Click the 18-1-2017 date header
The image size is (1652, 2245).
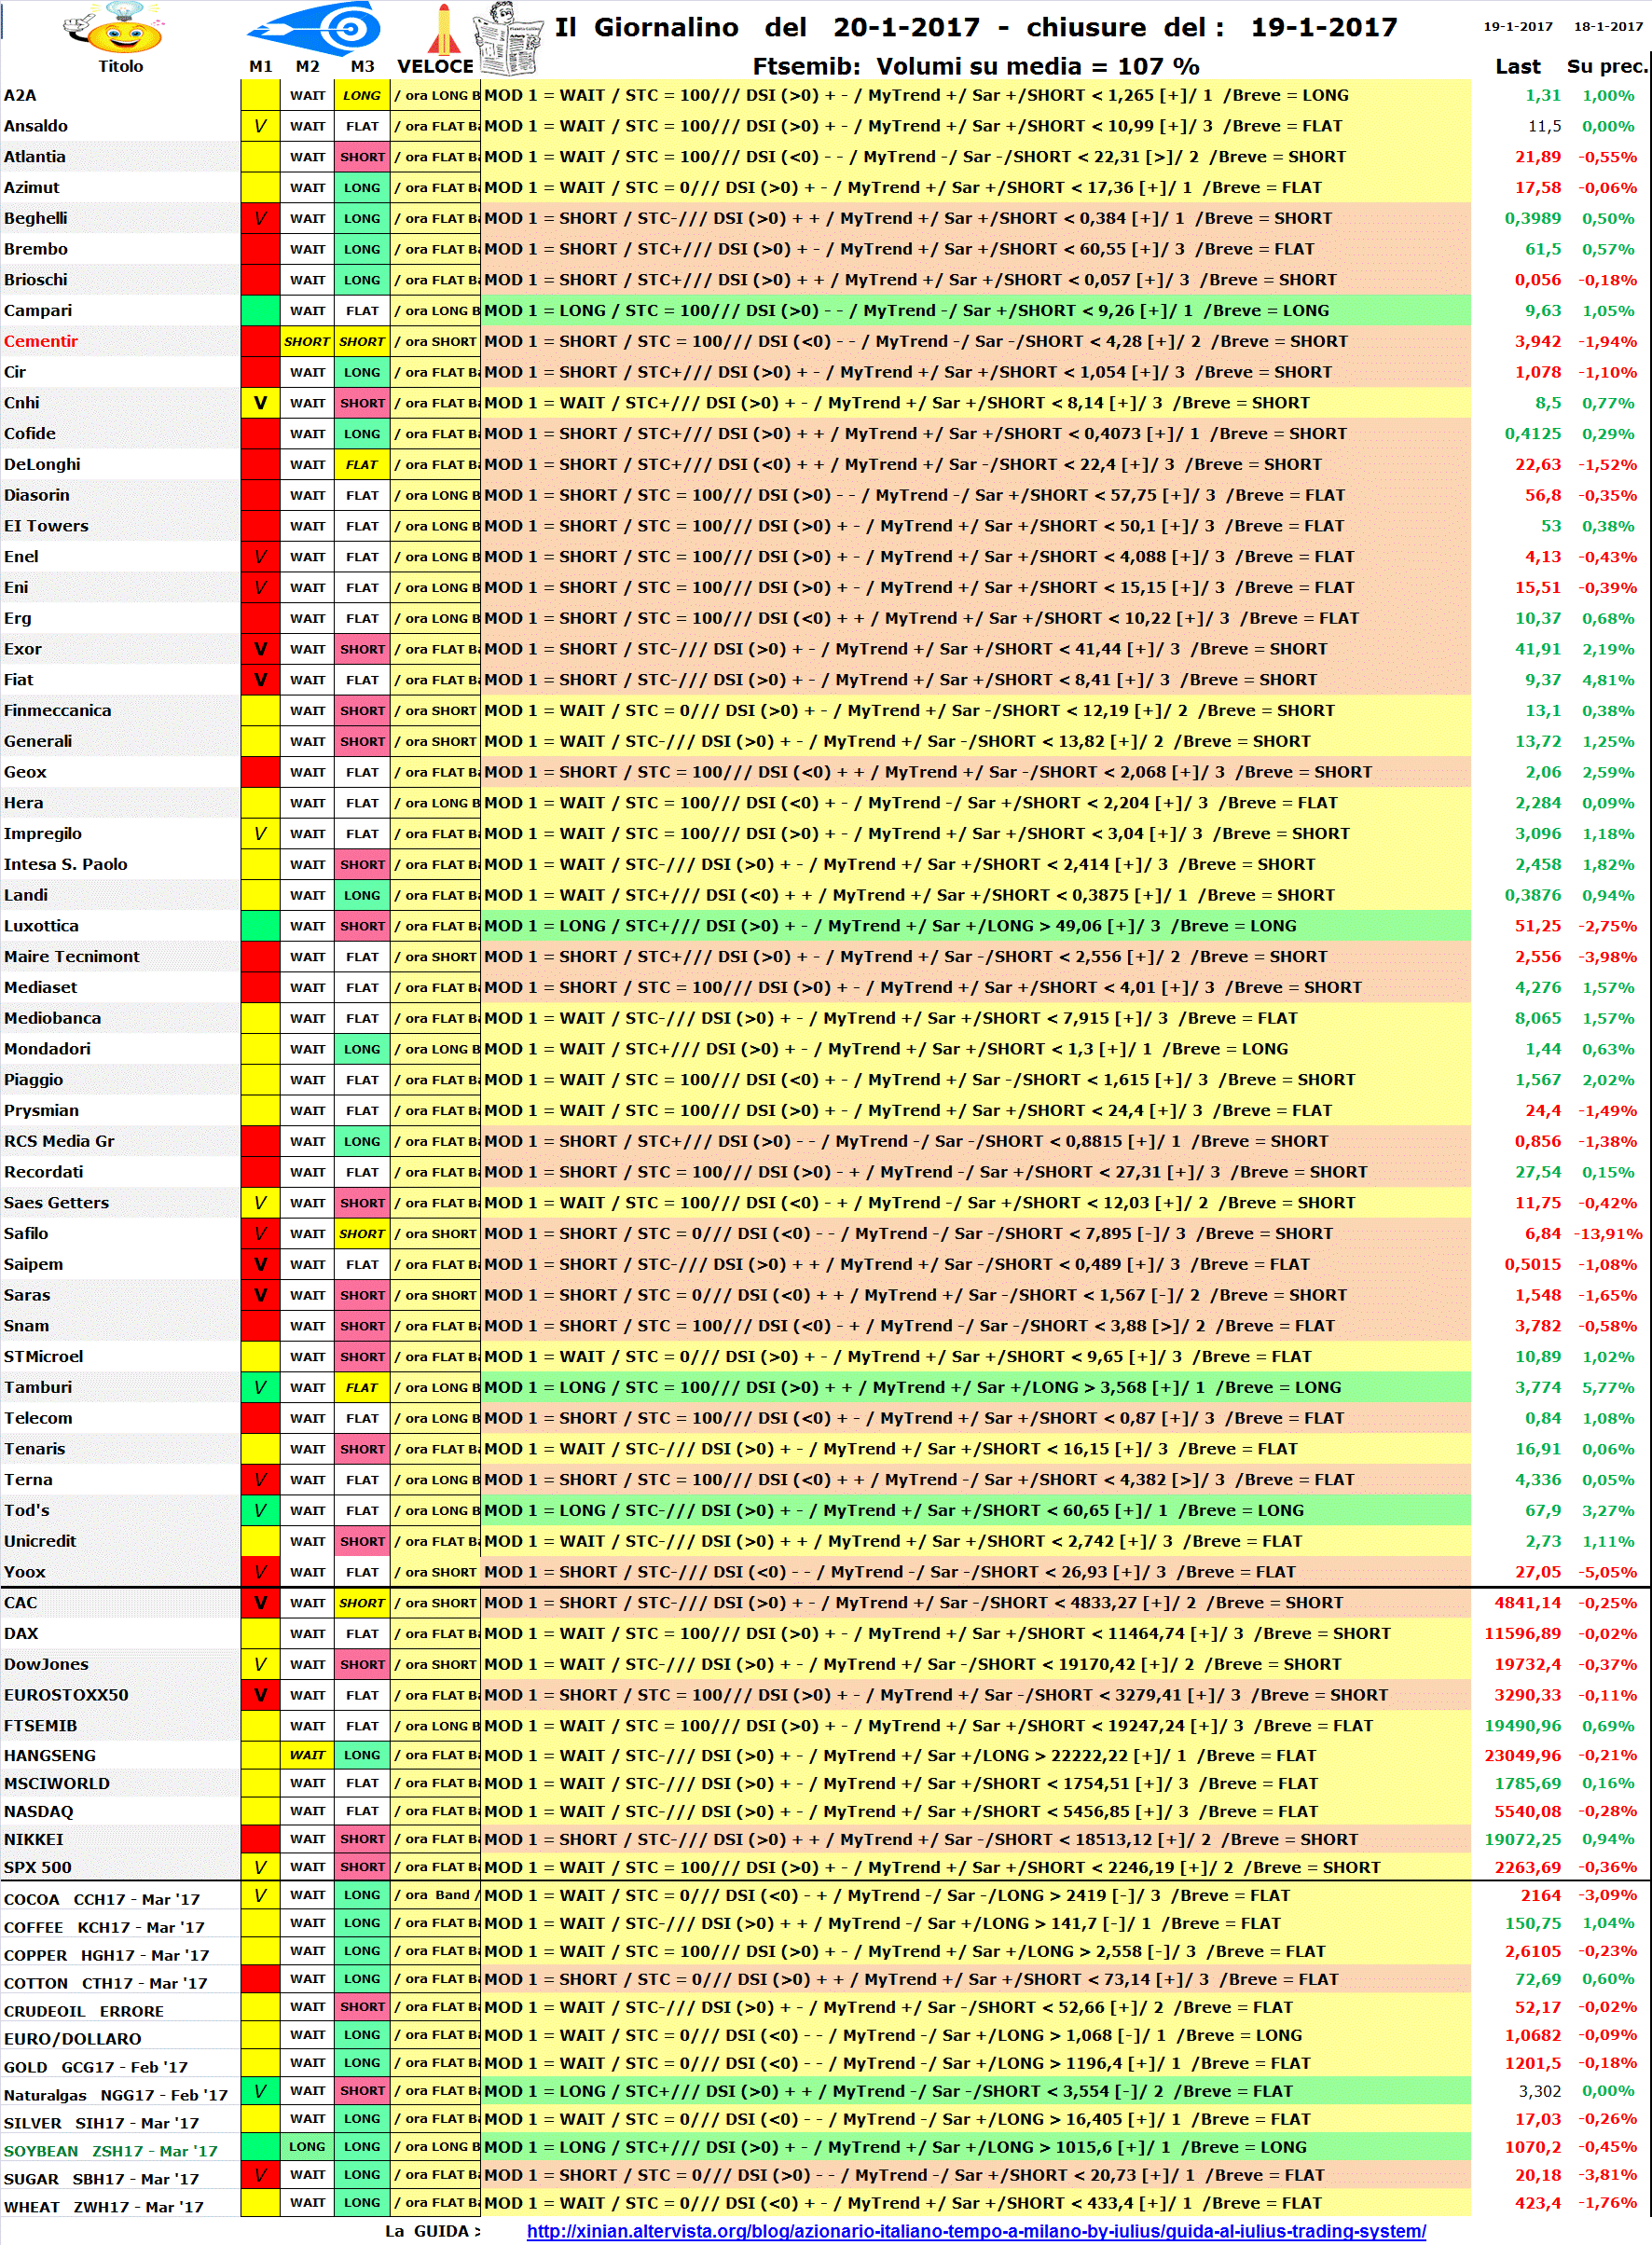1607,26
